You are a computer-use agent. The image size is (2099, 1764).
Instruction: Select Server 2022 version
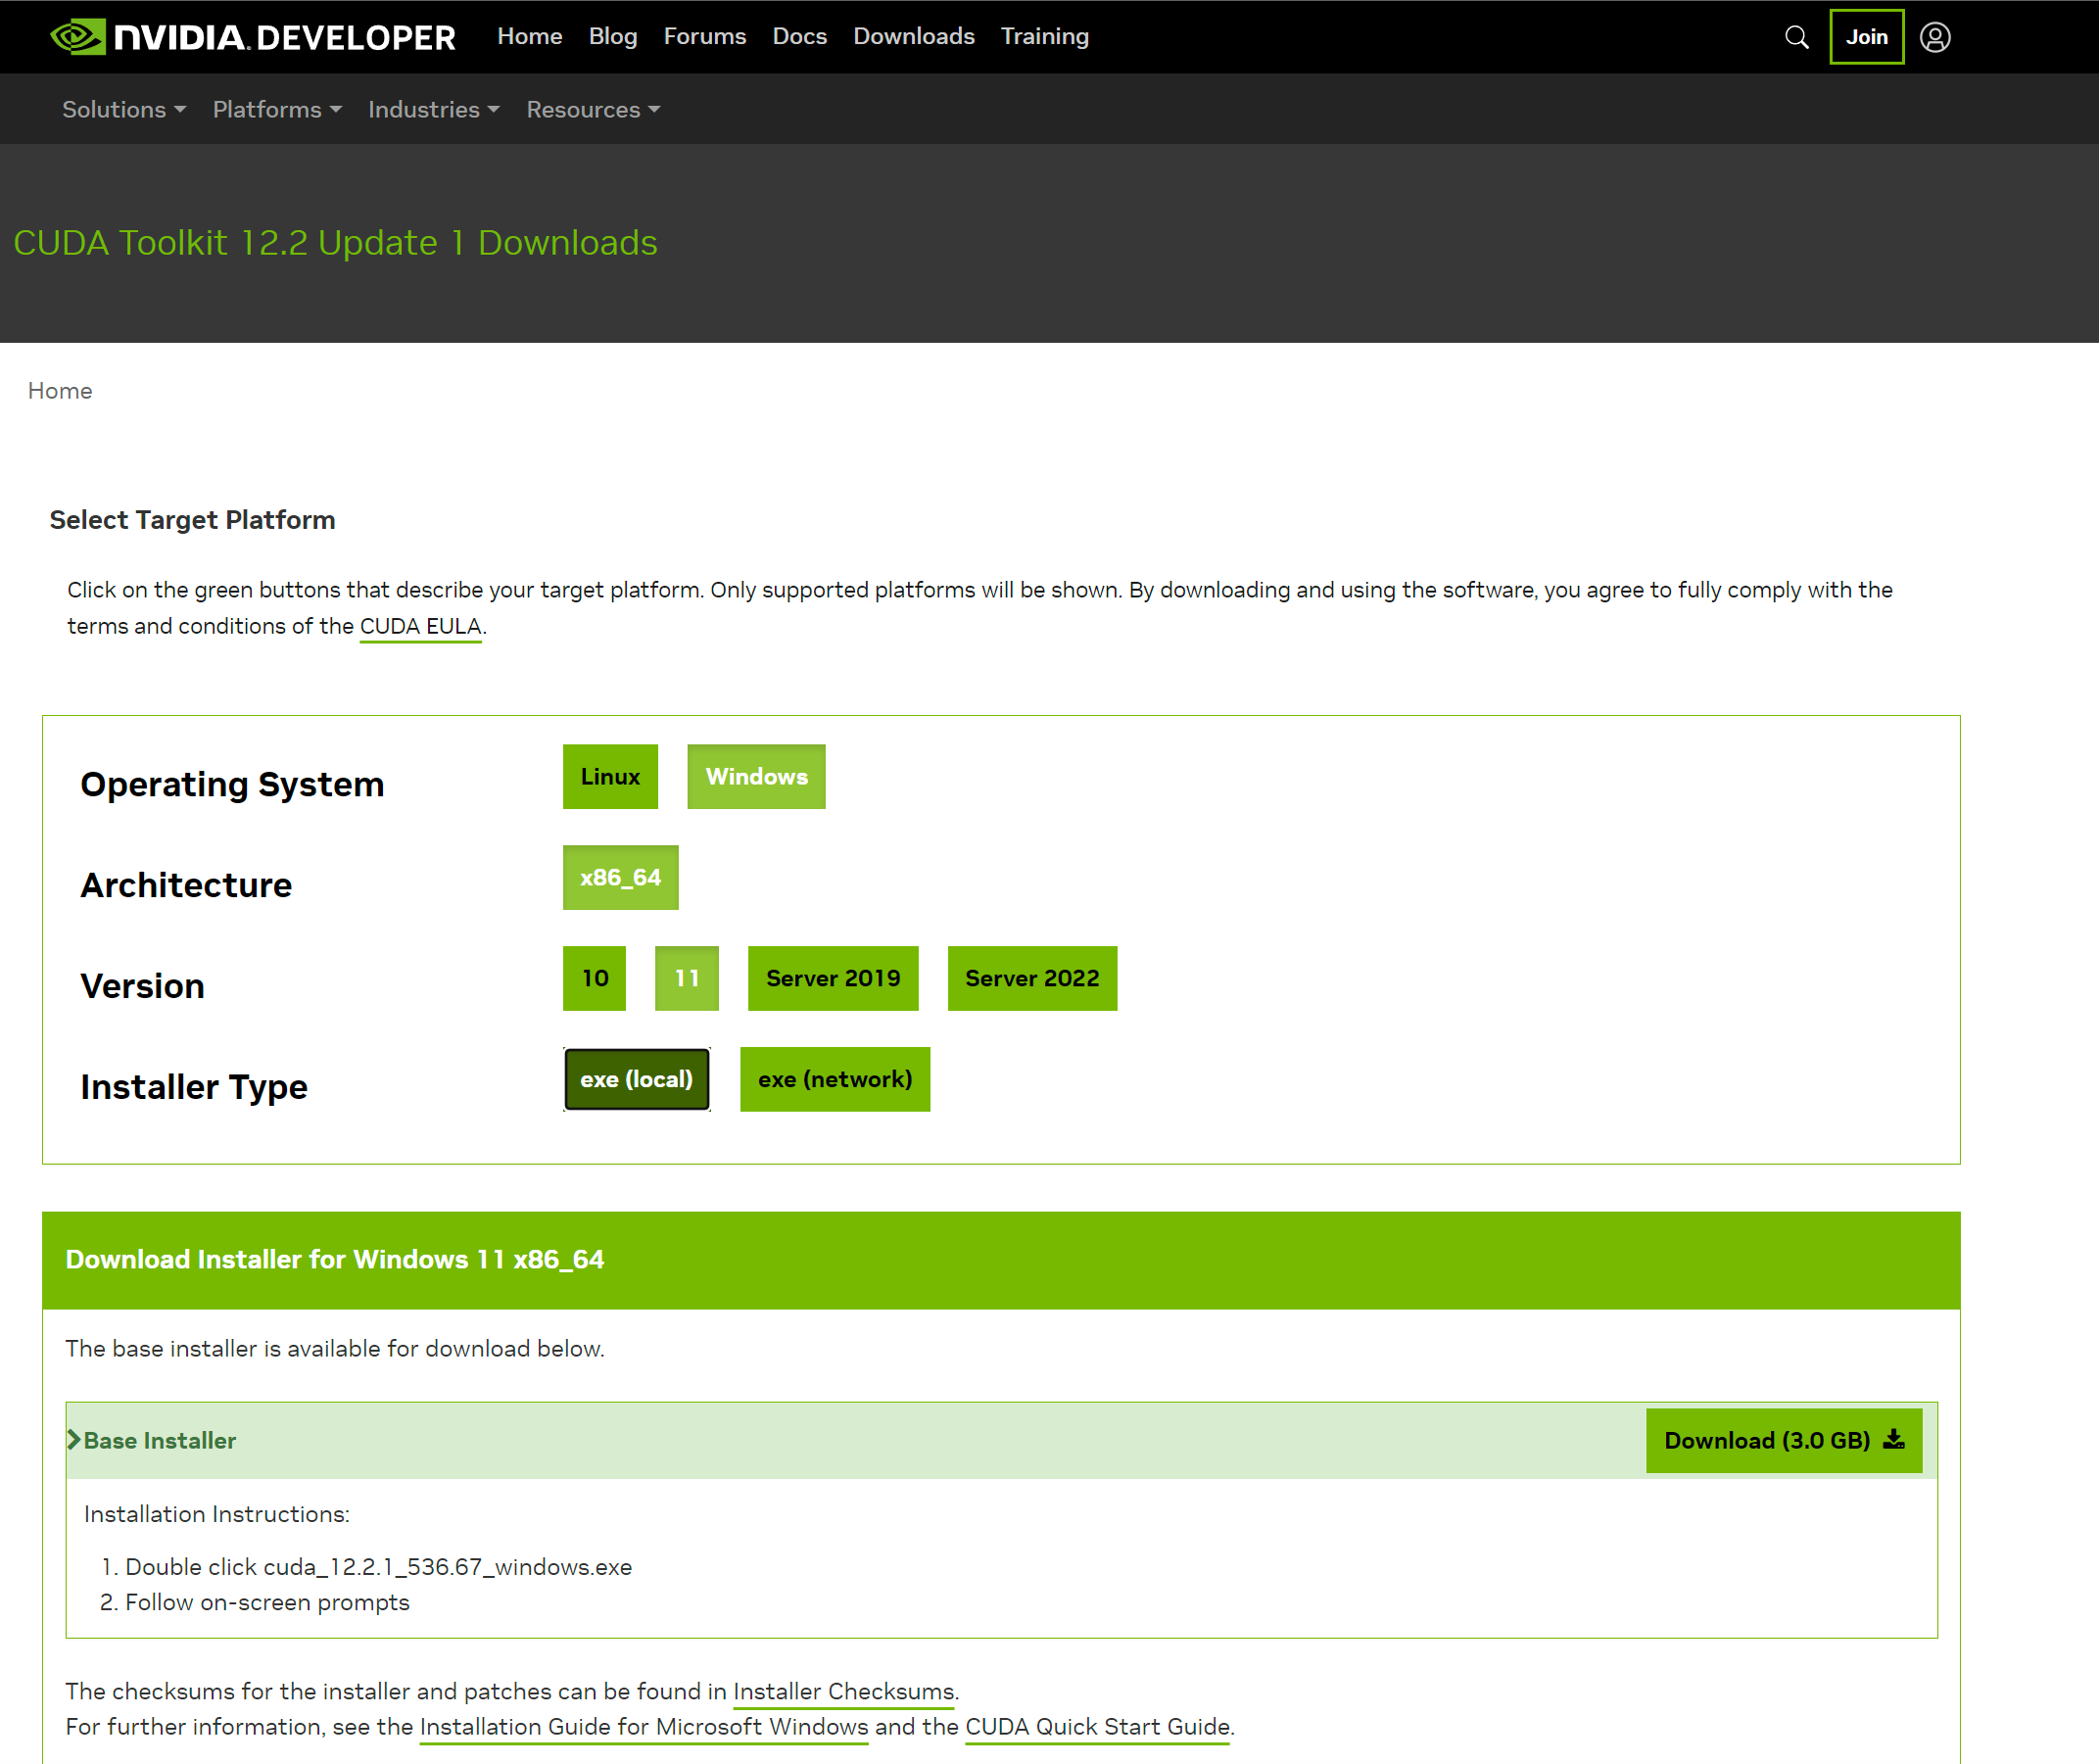1032,979
